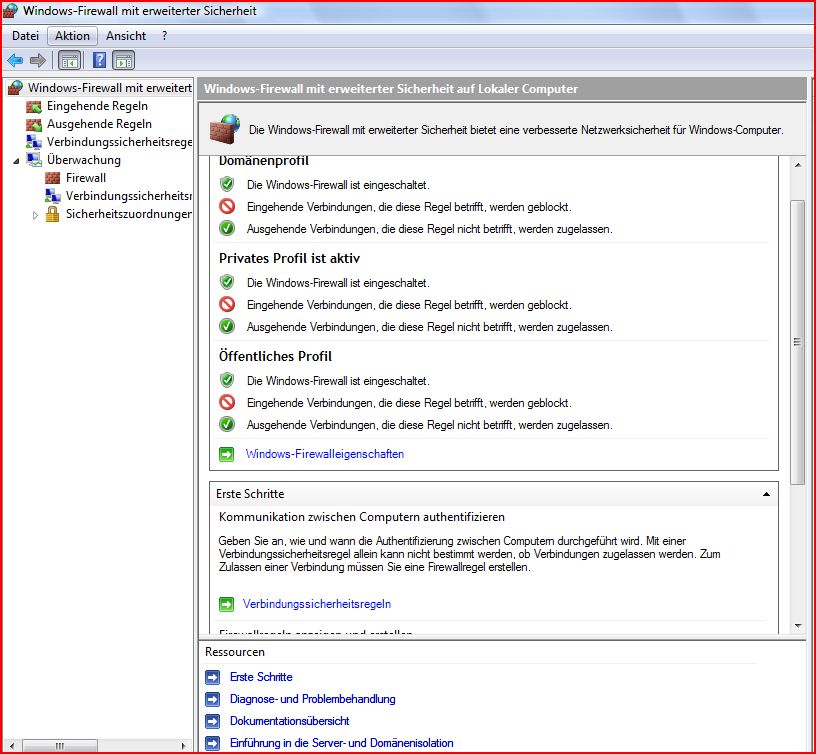Click the root firewall globe icon in tree
This screenshot has height=754, width=816.
click(16, 87)
